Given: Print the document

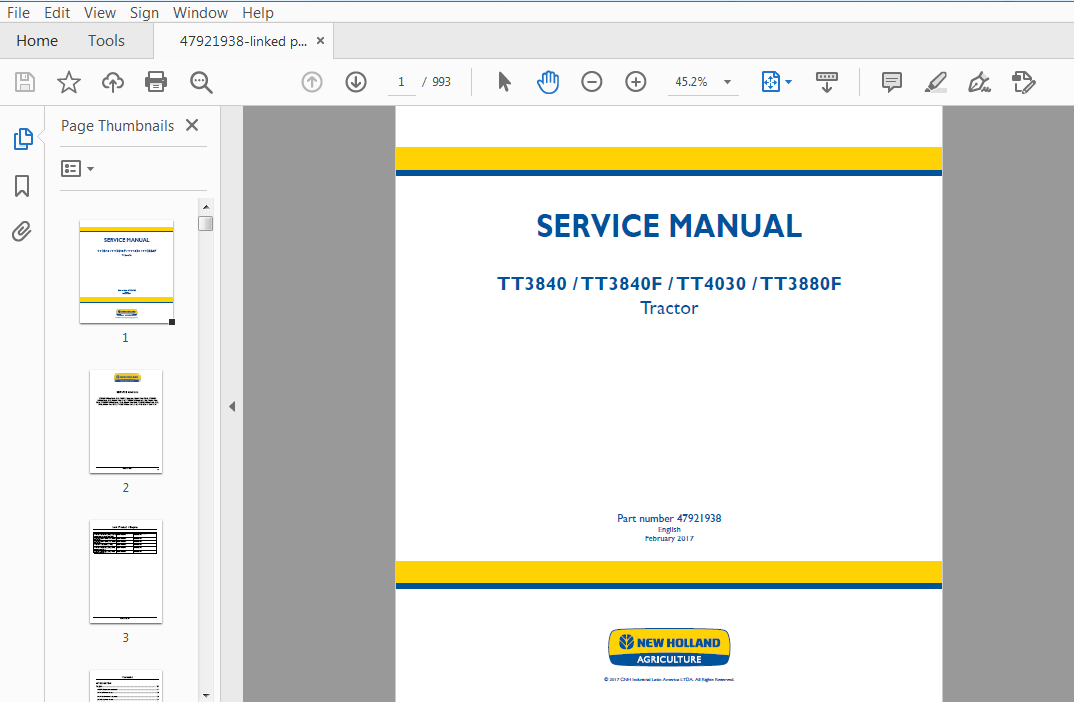Looking at the screenshot, I should 156,82.
